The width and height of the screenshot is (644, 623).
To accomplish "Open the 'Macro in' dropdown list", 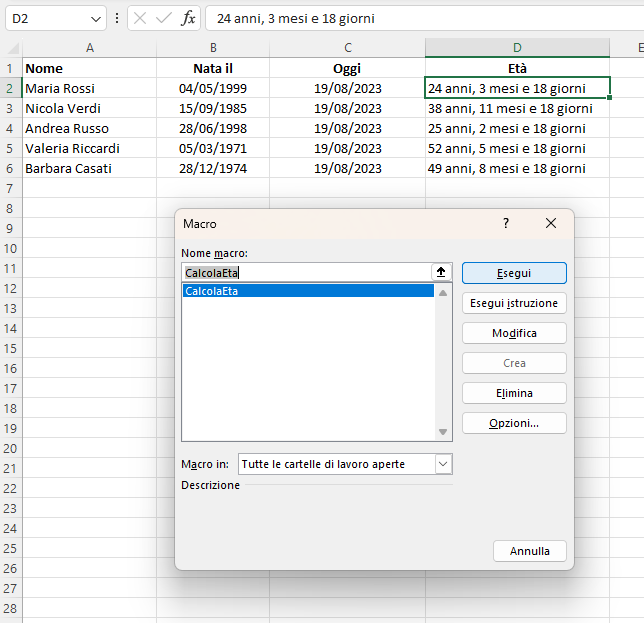I will click(443, 464).
